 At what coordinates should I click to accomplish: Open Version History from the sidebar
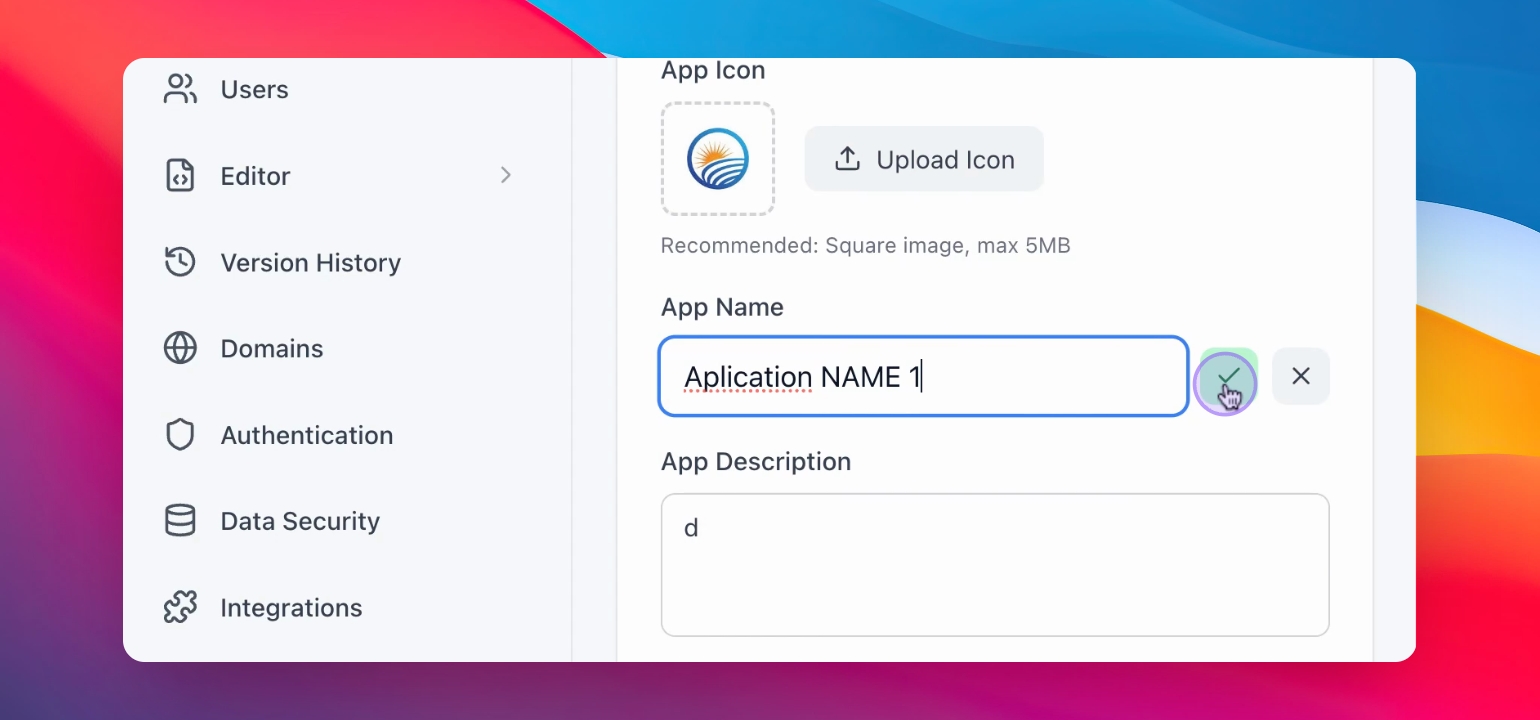(311, 262)
